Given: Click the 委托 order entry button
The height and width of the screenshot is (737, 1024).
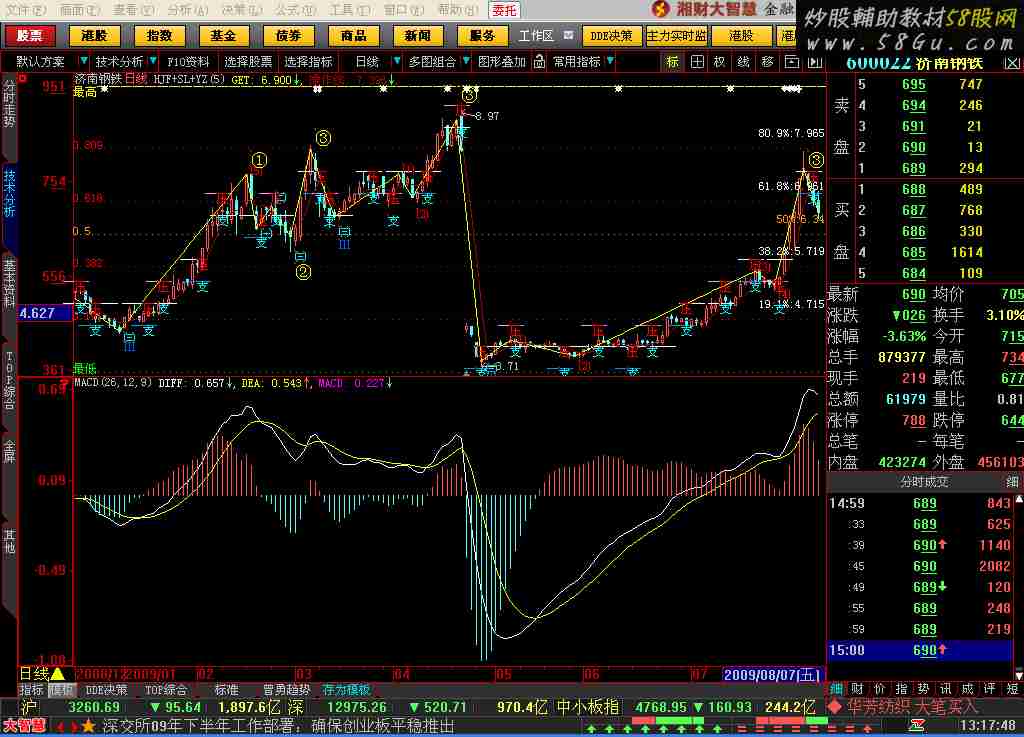Looking at the screenshot, I should click(504, 10).
